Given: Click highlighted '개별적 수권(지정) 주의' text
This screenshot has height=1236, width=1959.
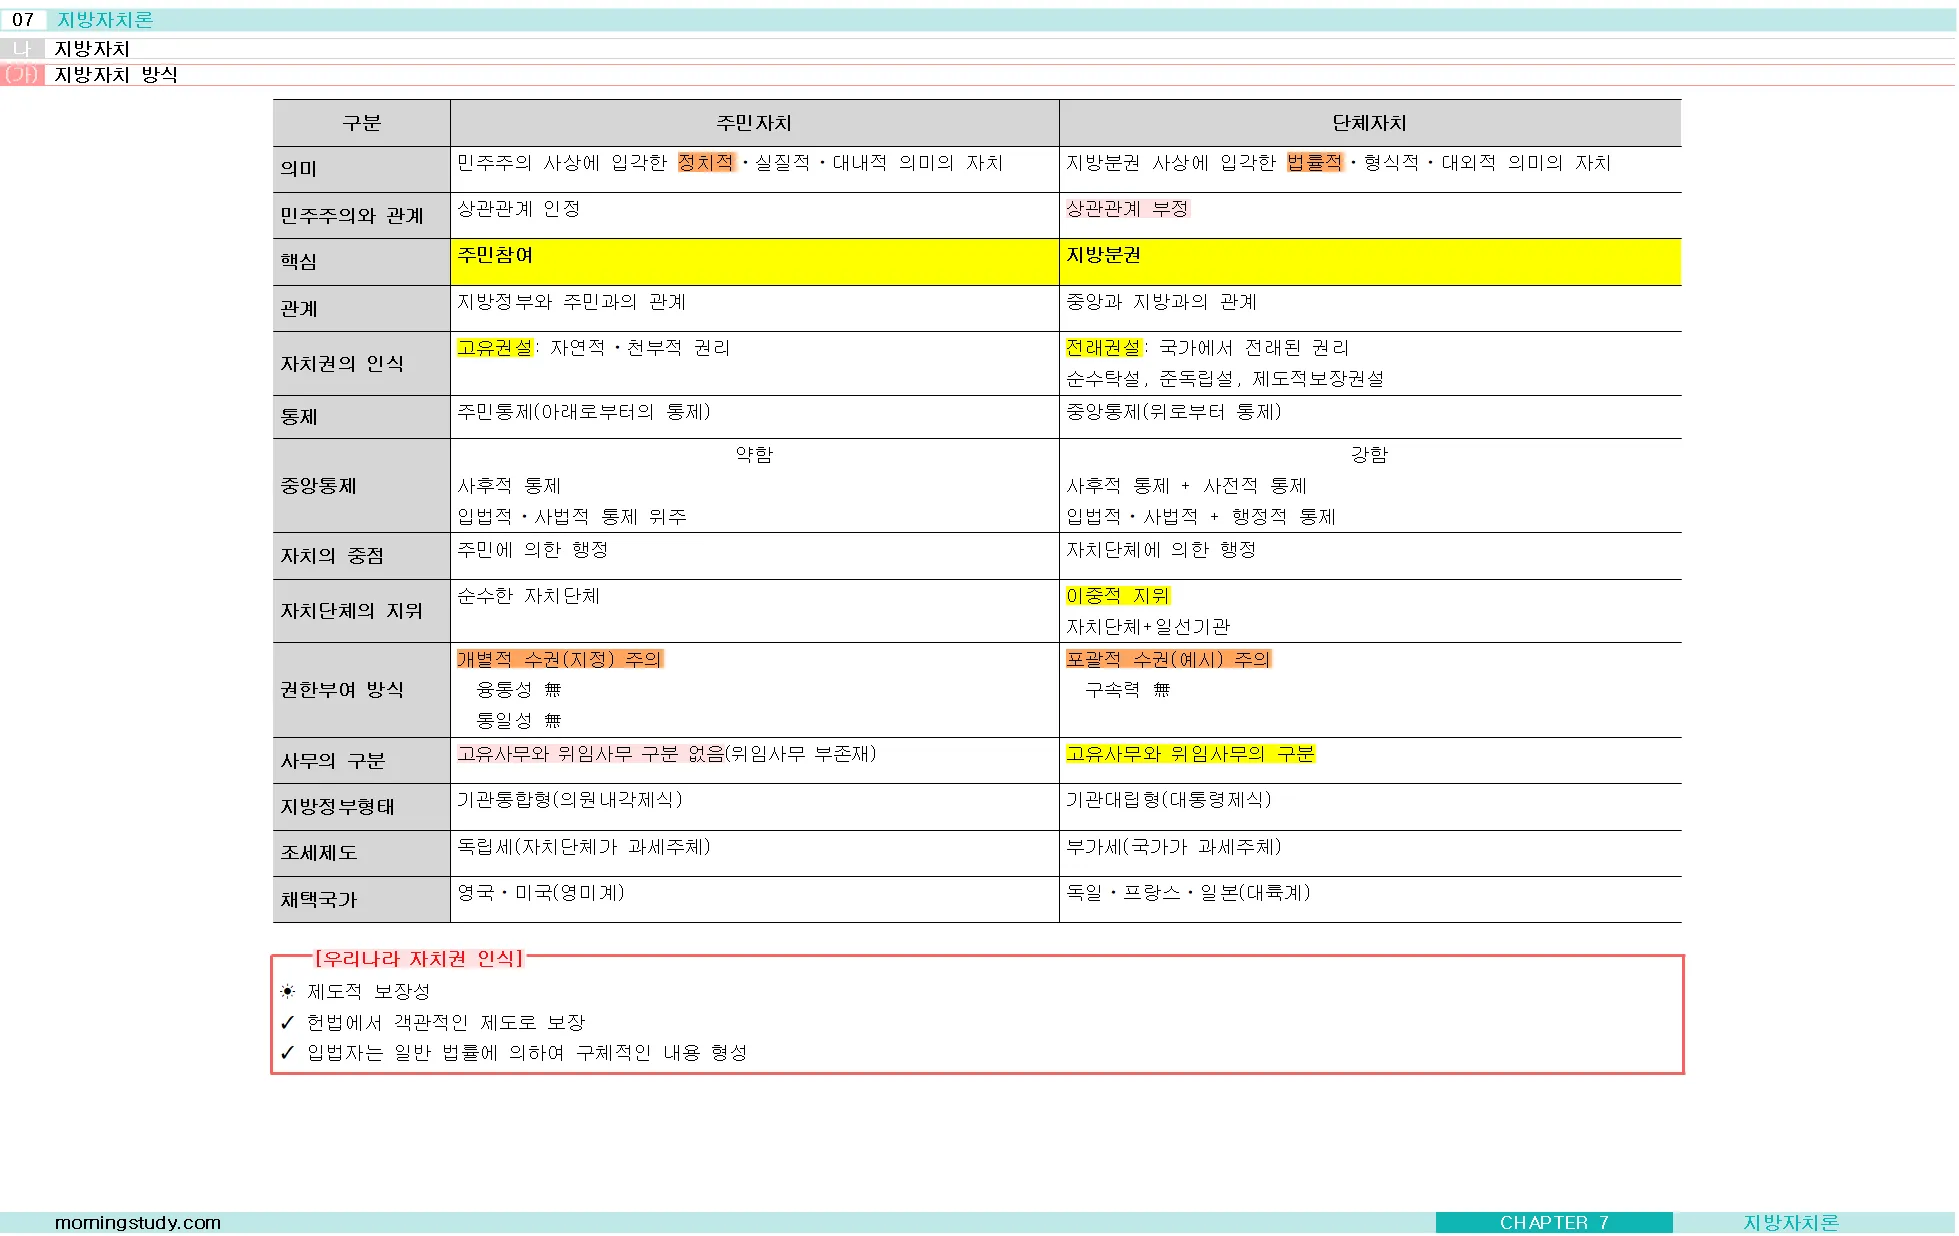Looking at the screenshot, I should tap(560, 659).
